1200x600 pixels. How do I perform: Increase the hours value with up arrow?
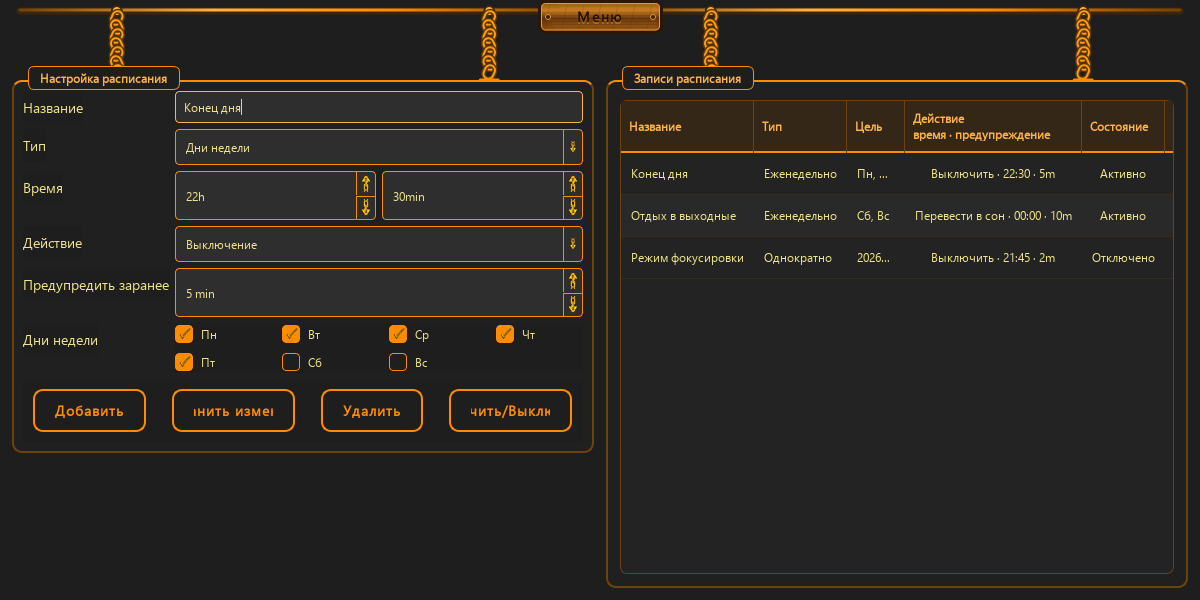click(366, 184)
